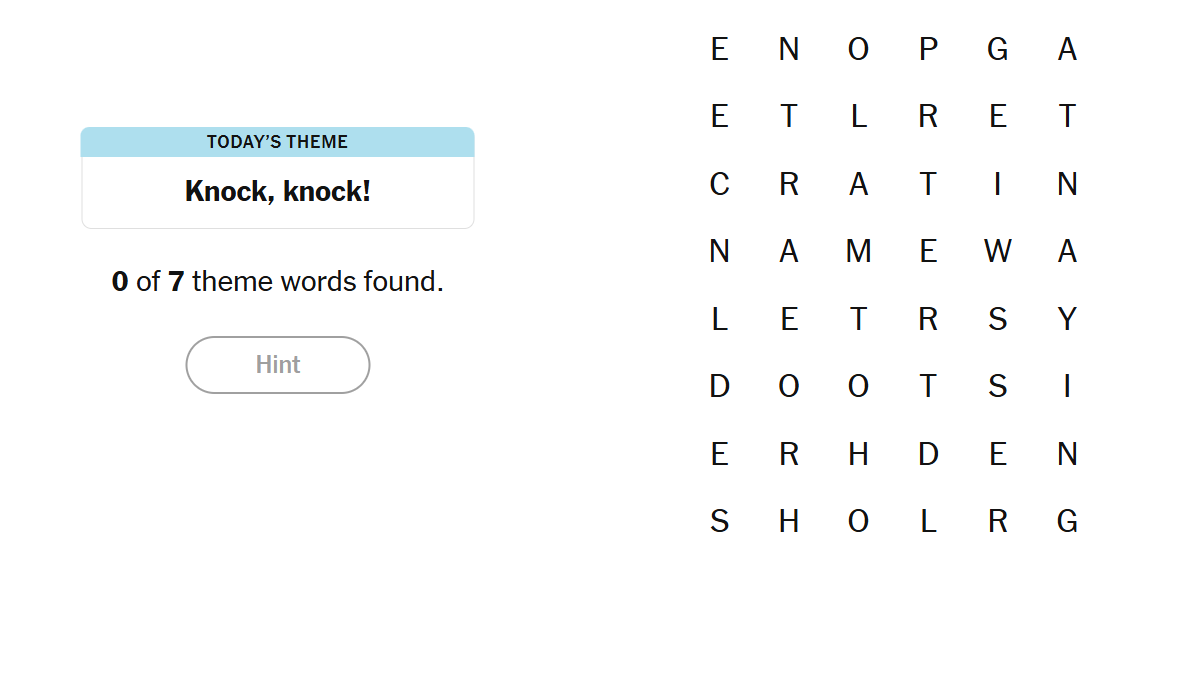Select the L between T and R
This screenshot has height=691, width=1194.
click(x=858, y=117)
